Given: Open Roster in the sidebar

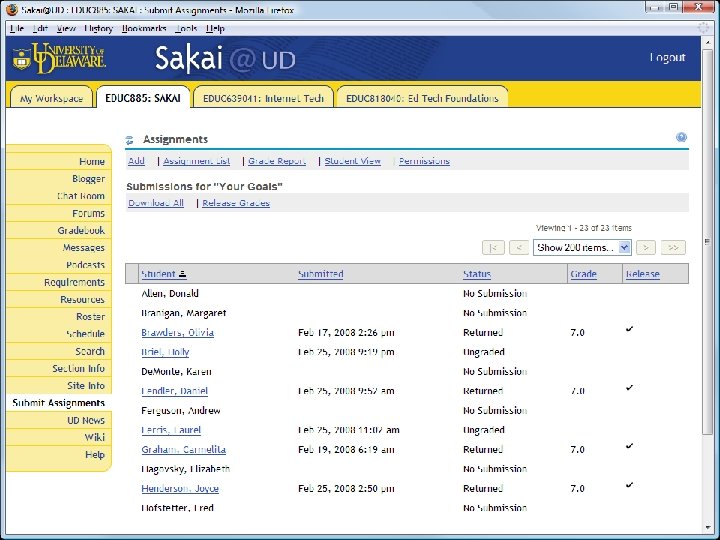Looking at the screenshot, I should pyautogui.click(x=90, y=317).
